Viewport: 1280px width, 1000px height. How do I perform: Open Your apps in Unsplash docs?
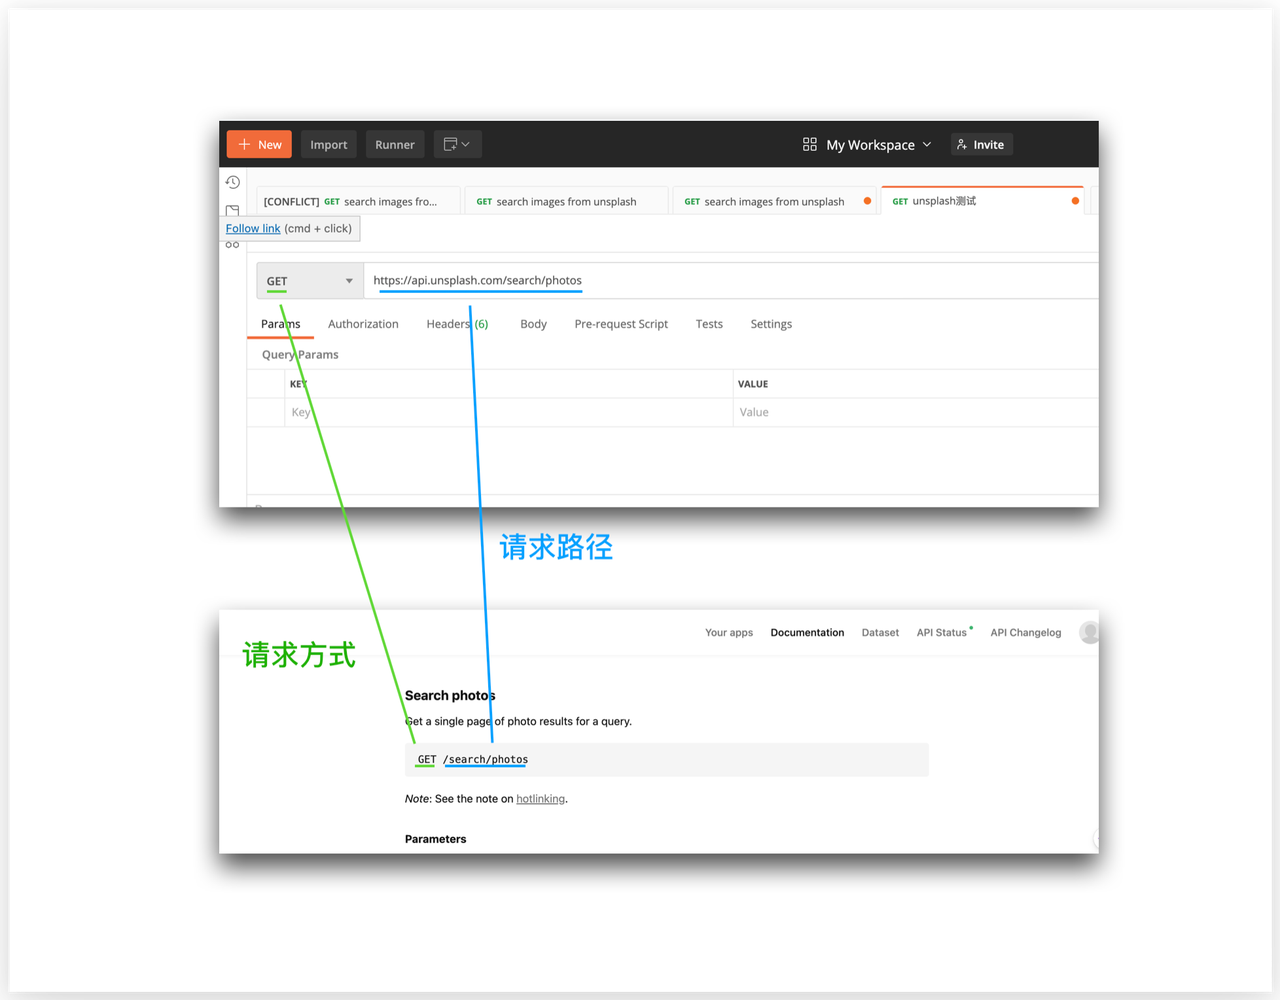[729, 632]
